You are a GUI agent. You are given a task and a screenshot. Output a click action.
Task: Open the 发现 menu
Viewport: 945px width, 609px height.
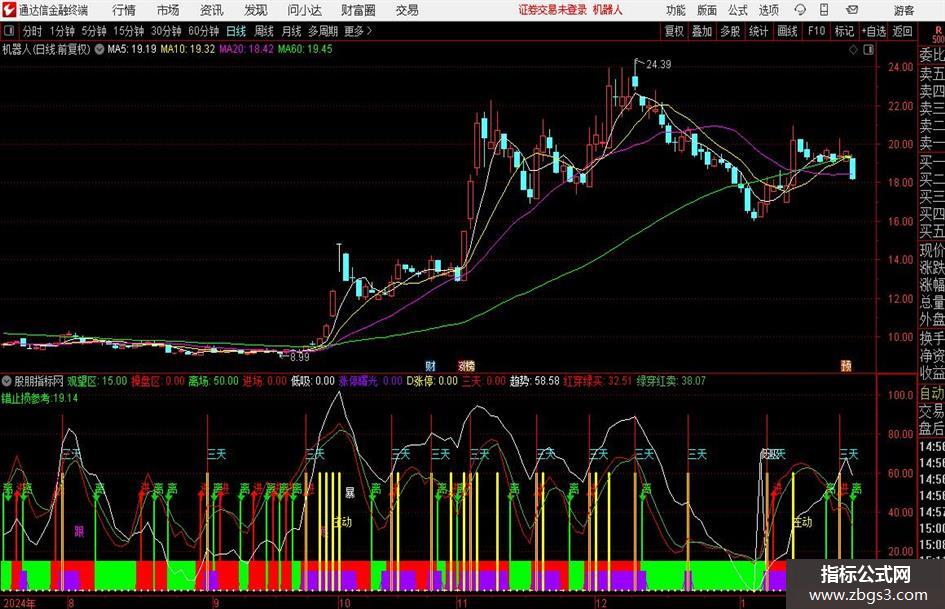click(256, 10)
